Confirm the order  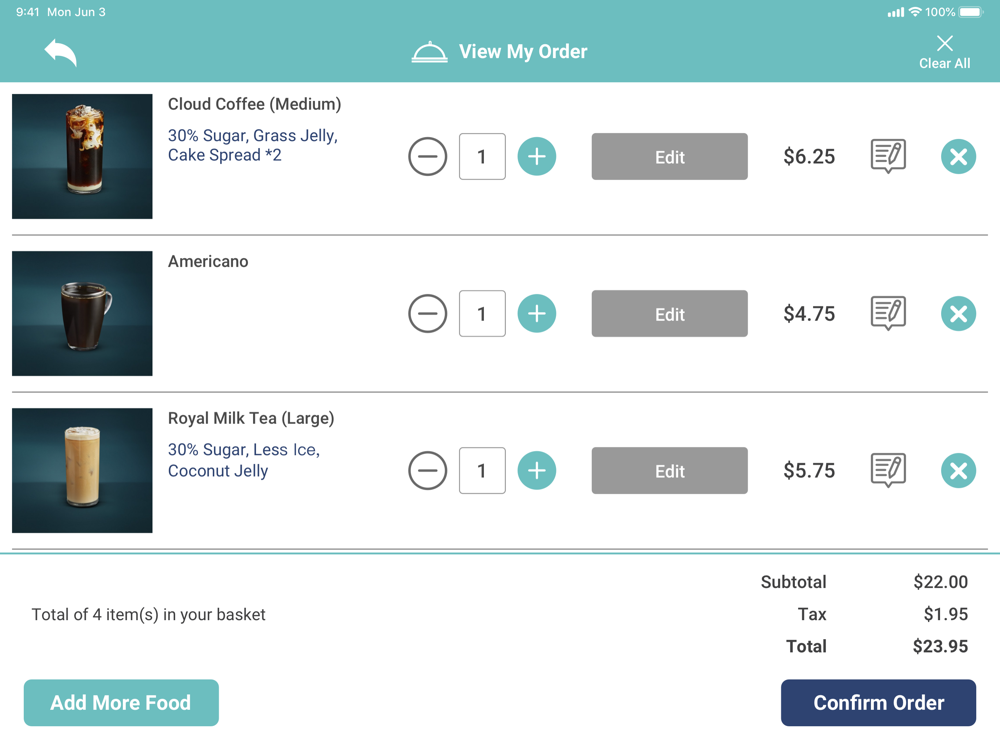(x=878, y=702)
